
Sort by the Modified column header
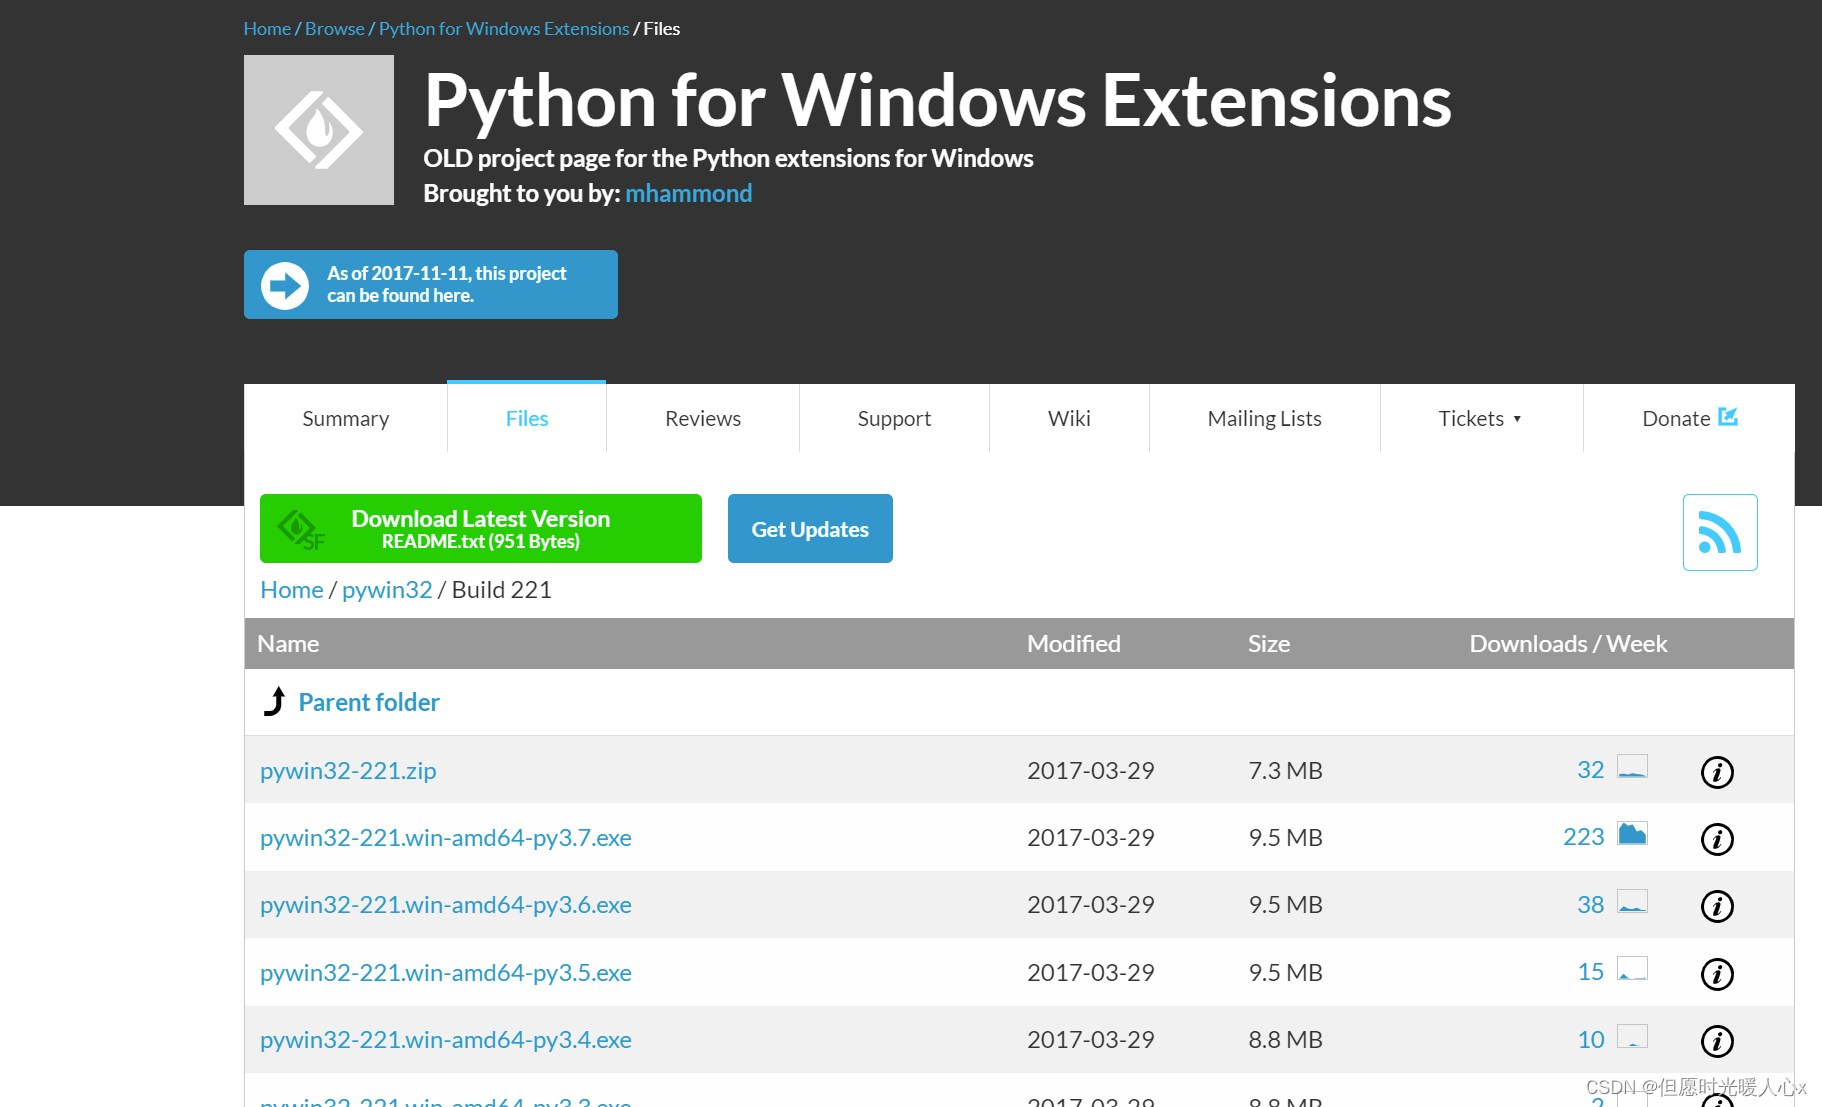click(x=1074, y=643)
